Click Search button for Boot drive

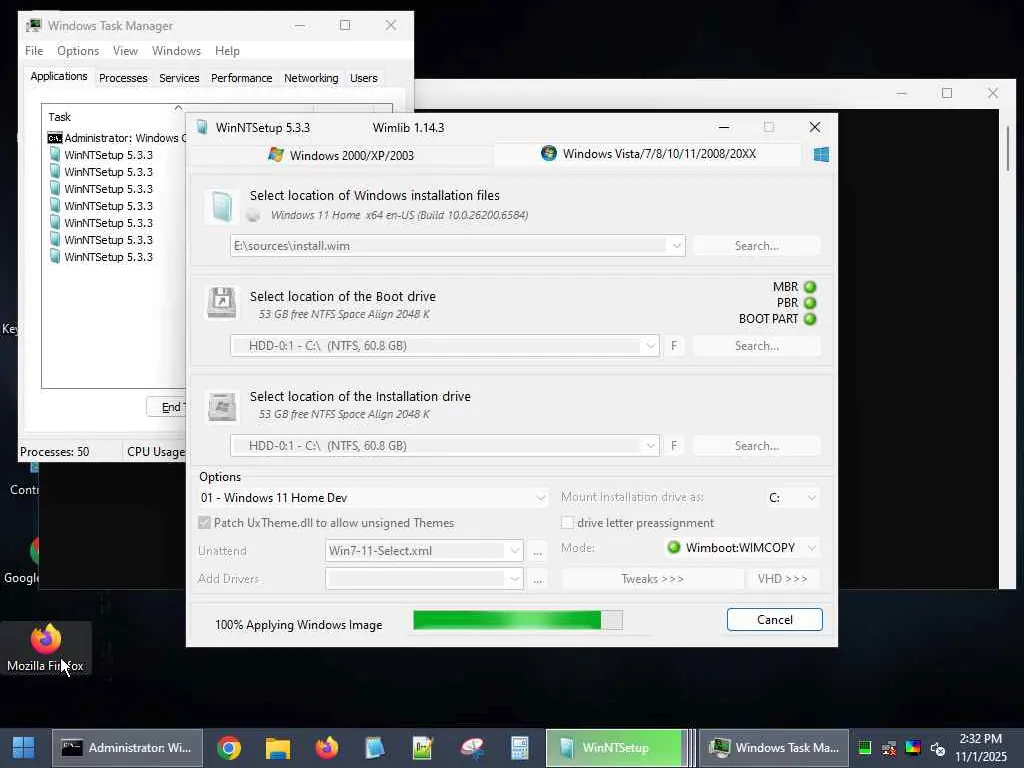click(756, 346)
